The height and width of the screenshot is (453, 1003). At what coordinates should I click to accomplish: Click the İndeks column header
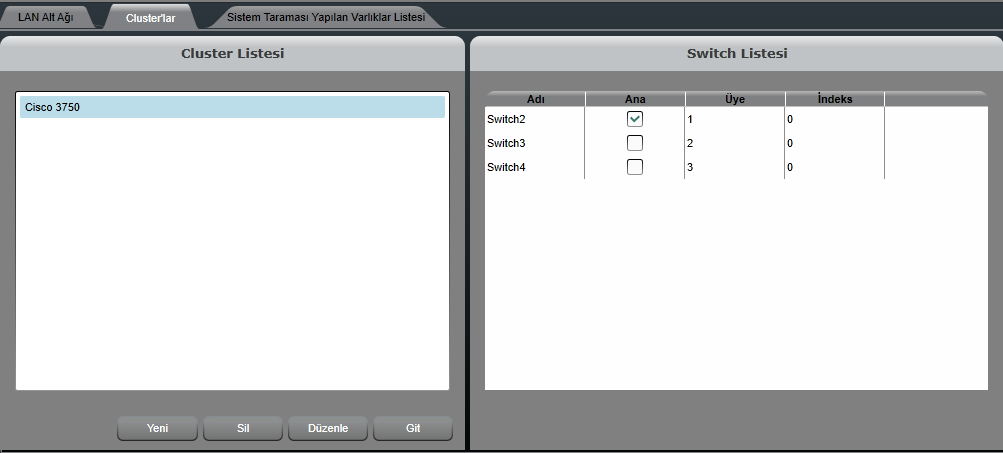coord(835,99)
